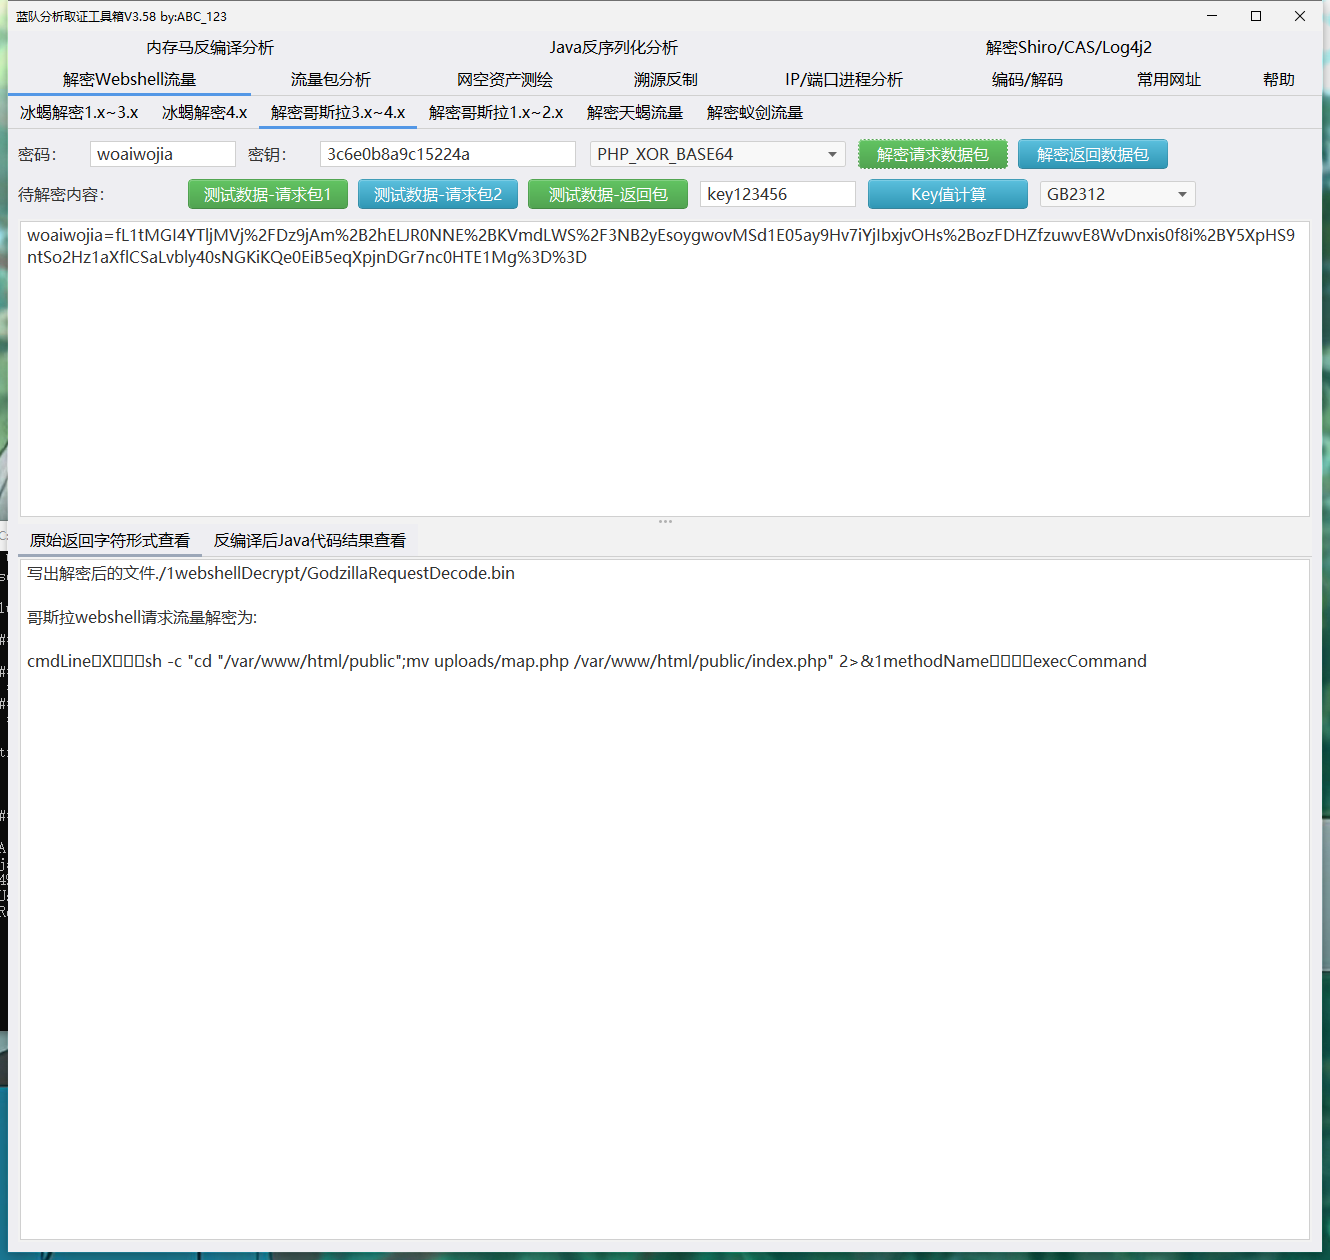This screenshot has width=1330, height=1260.
Task: Open the 解密蚁剑流量 tab
Action: tap(754, 113)
